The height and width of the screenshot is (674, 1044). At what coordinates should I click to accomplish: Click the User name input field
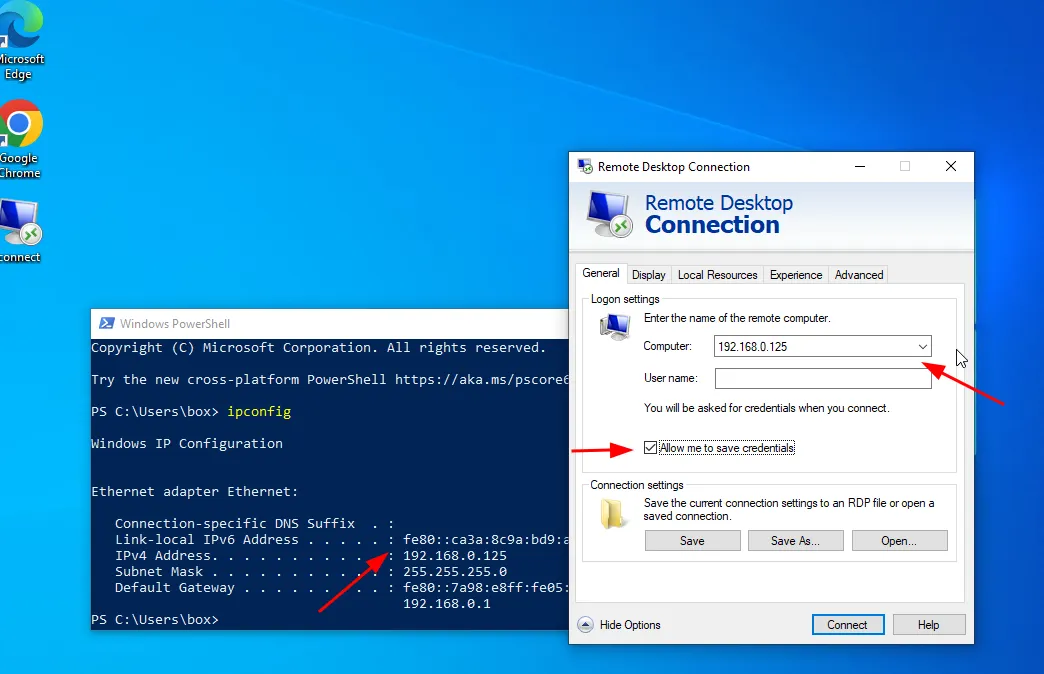[x=822, y=379]
